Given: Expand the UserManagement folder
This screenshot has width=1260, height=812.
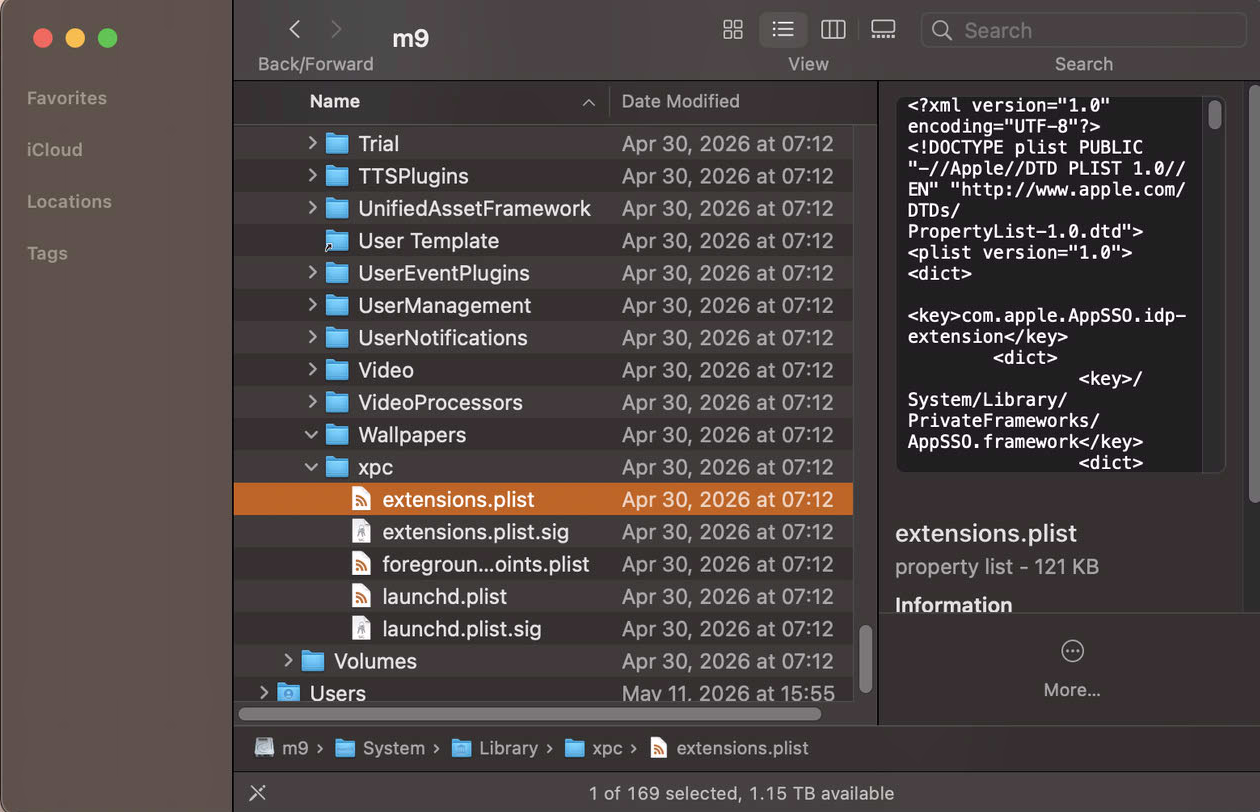Looking at the screenshot, I should pos(312,305).
